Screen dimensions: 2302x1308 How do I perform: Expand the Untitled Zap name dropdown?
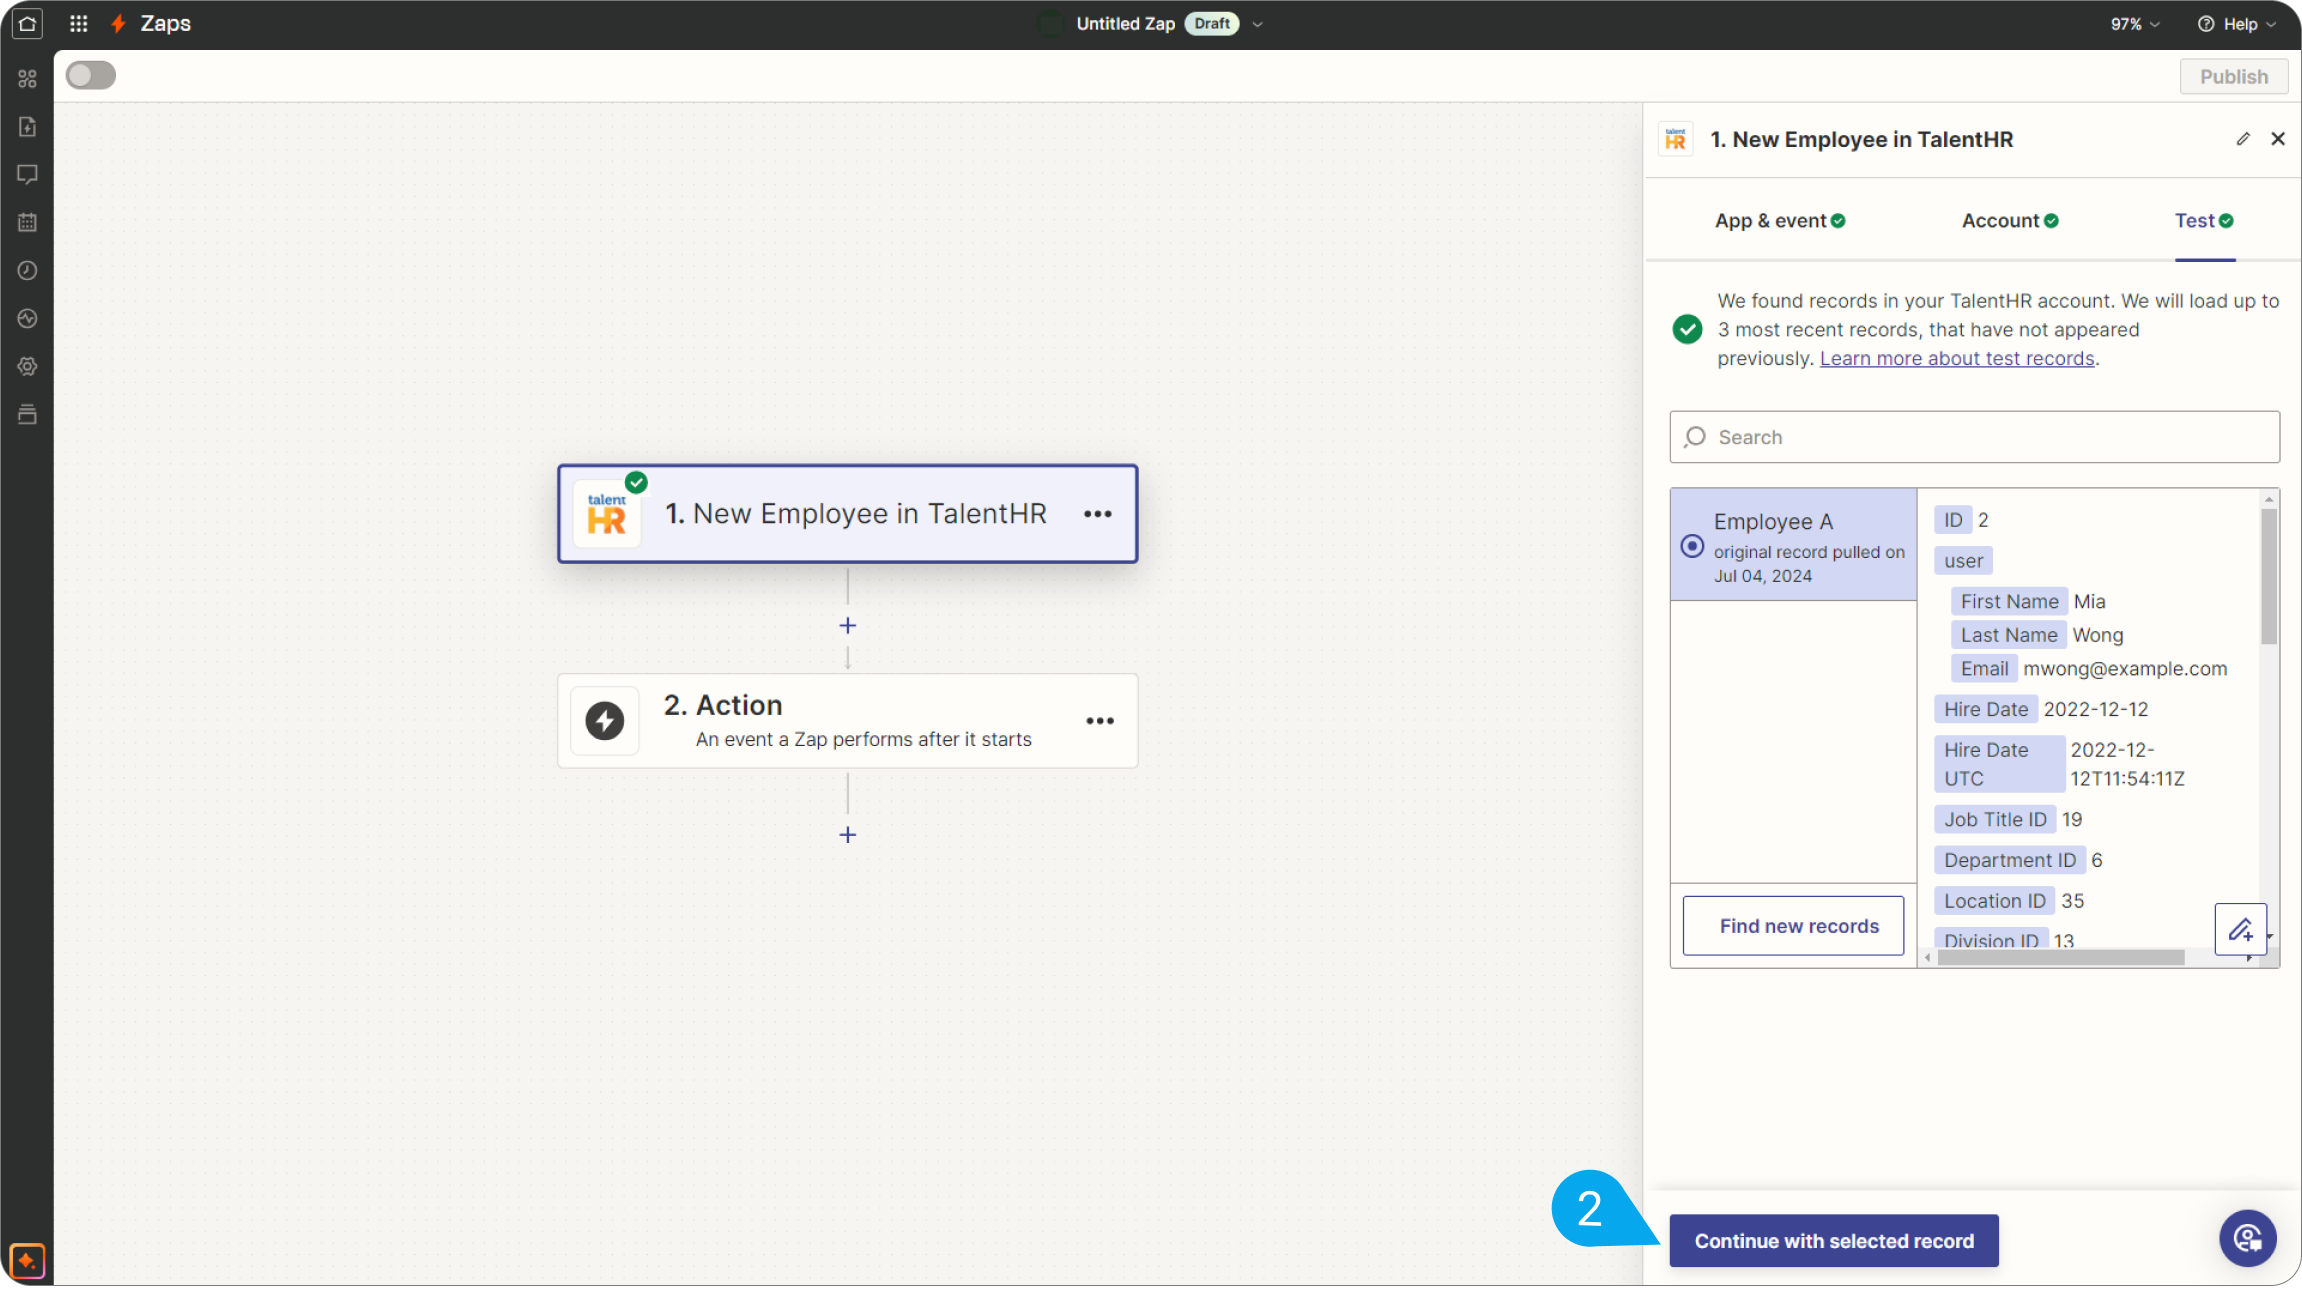pos(1257,24)
